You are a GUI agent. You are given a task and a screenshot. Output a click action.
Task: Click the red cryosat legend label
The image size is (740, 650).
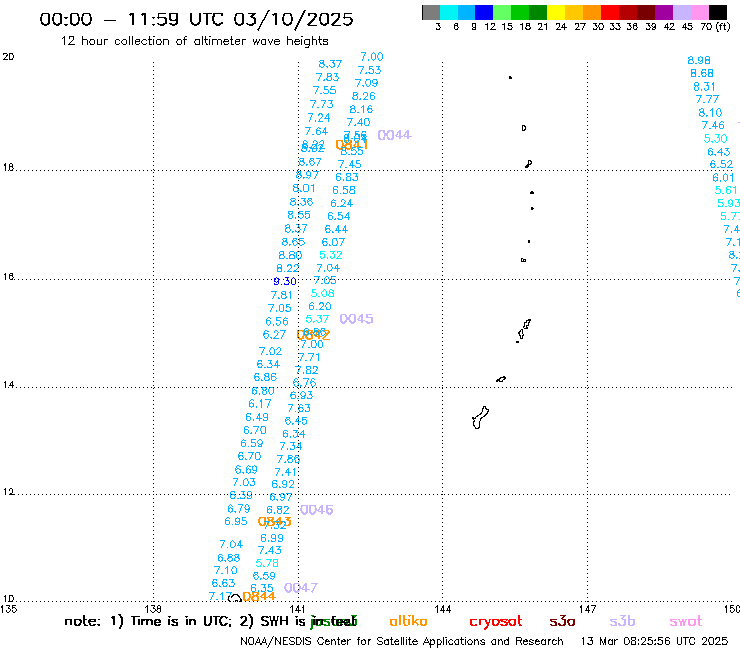[496, 622]
